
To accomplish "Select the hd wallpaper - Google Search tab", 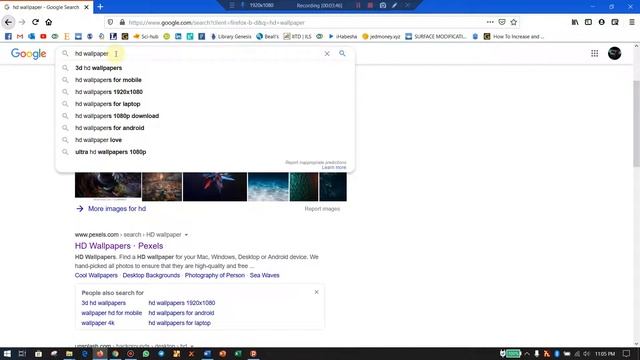I will (x=46, y=7).
